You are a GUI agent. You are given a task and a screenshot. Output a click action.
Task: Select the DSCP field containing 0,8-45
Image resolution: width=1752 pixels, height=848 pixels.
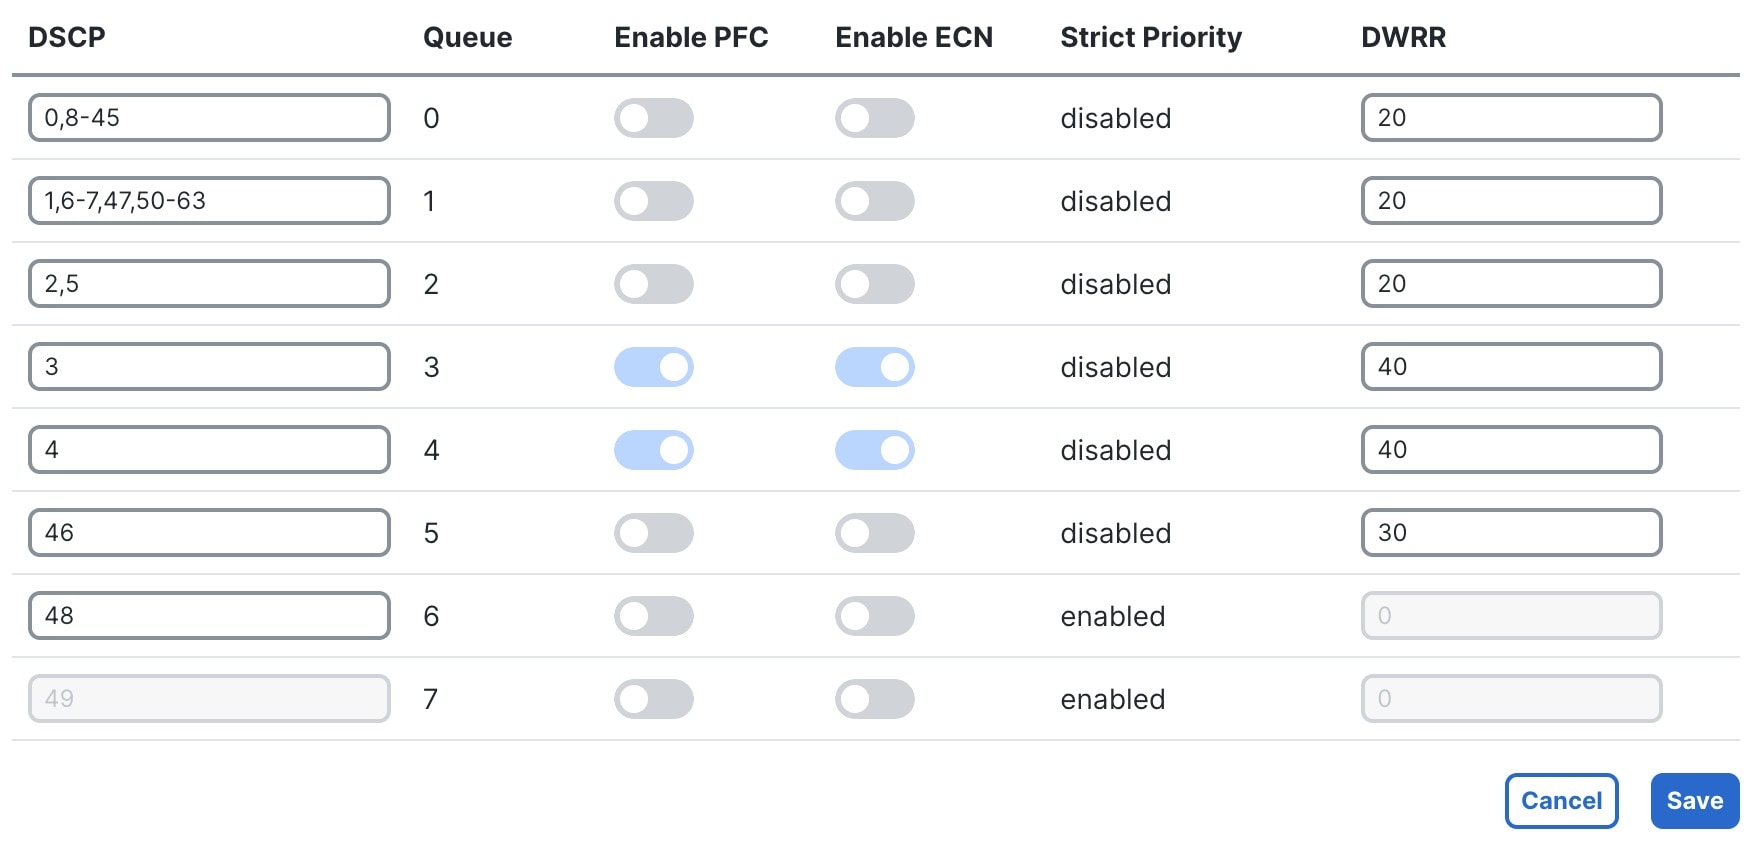tap(208, 117)
